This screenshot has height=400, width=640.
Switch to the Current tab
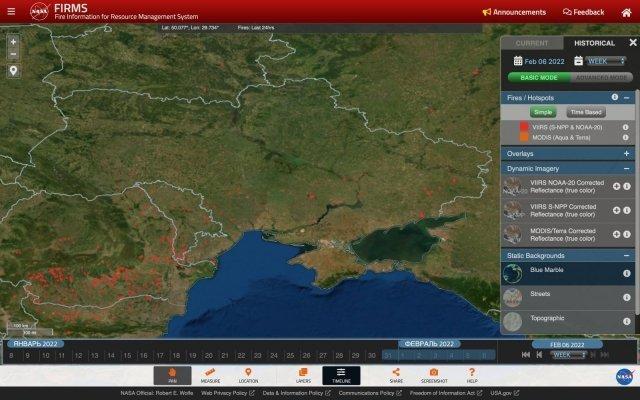coord(531,44)
